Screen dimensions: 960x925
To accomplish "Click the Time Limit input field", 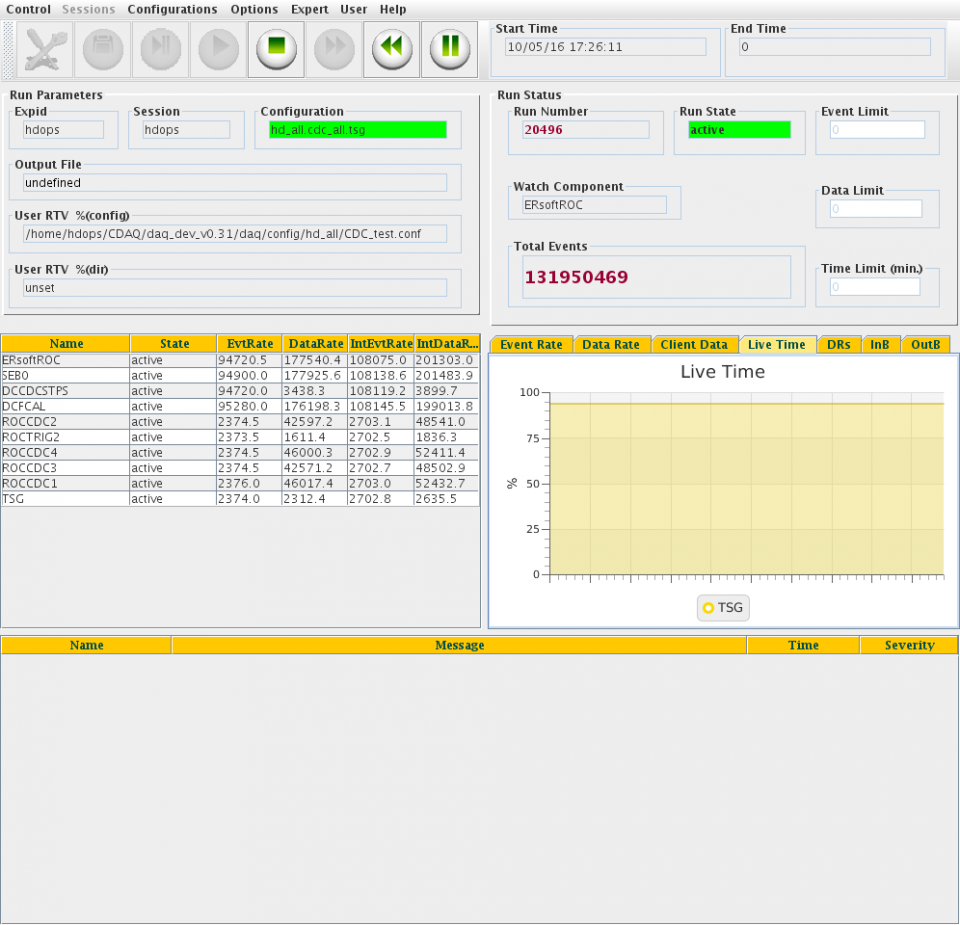I will pos(874,287).
